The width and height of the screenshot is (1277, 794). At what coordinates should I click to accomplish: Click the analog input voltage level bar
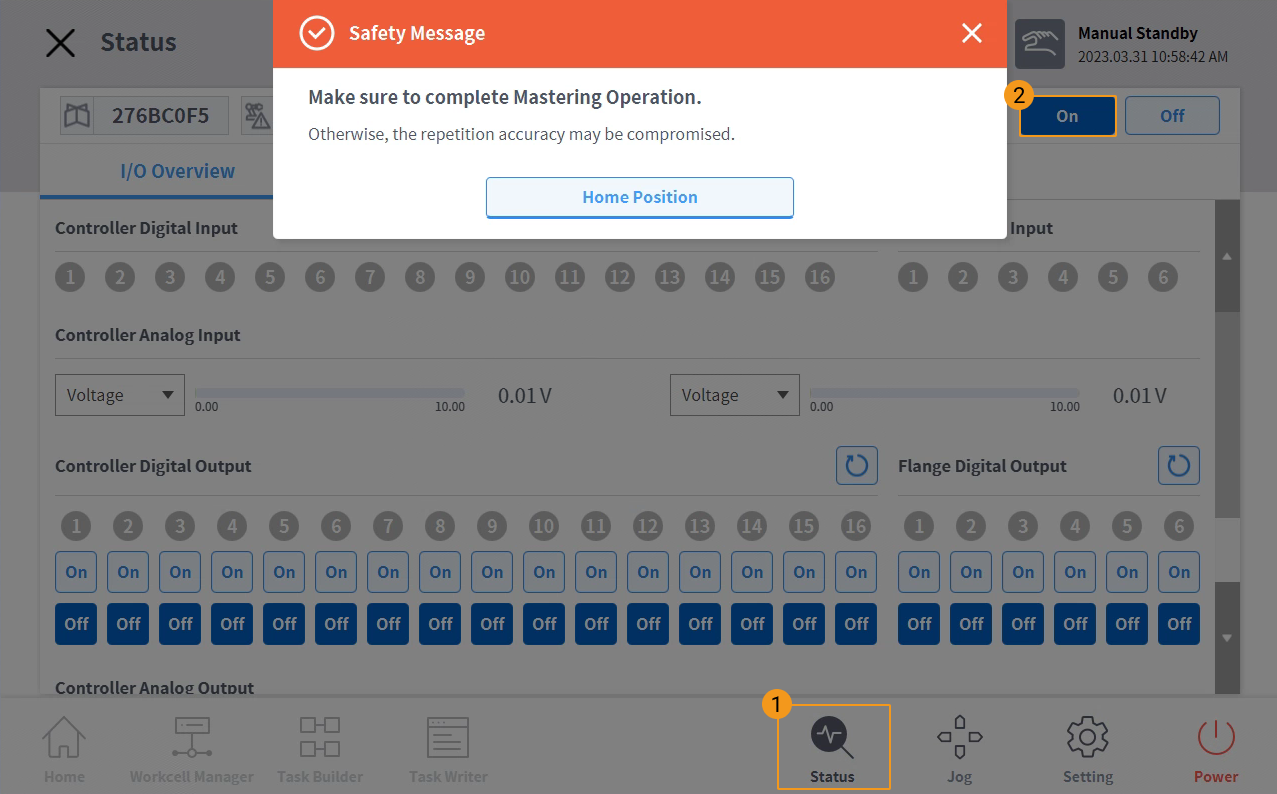tap(330, 391)
